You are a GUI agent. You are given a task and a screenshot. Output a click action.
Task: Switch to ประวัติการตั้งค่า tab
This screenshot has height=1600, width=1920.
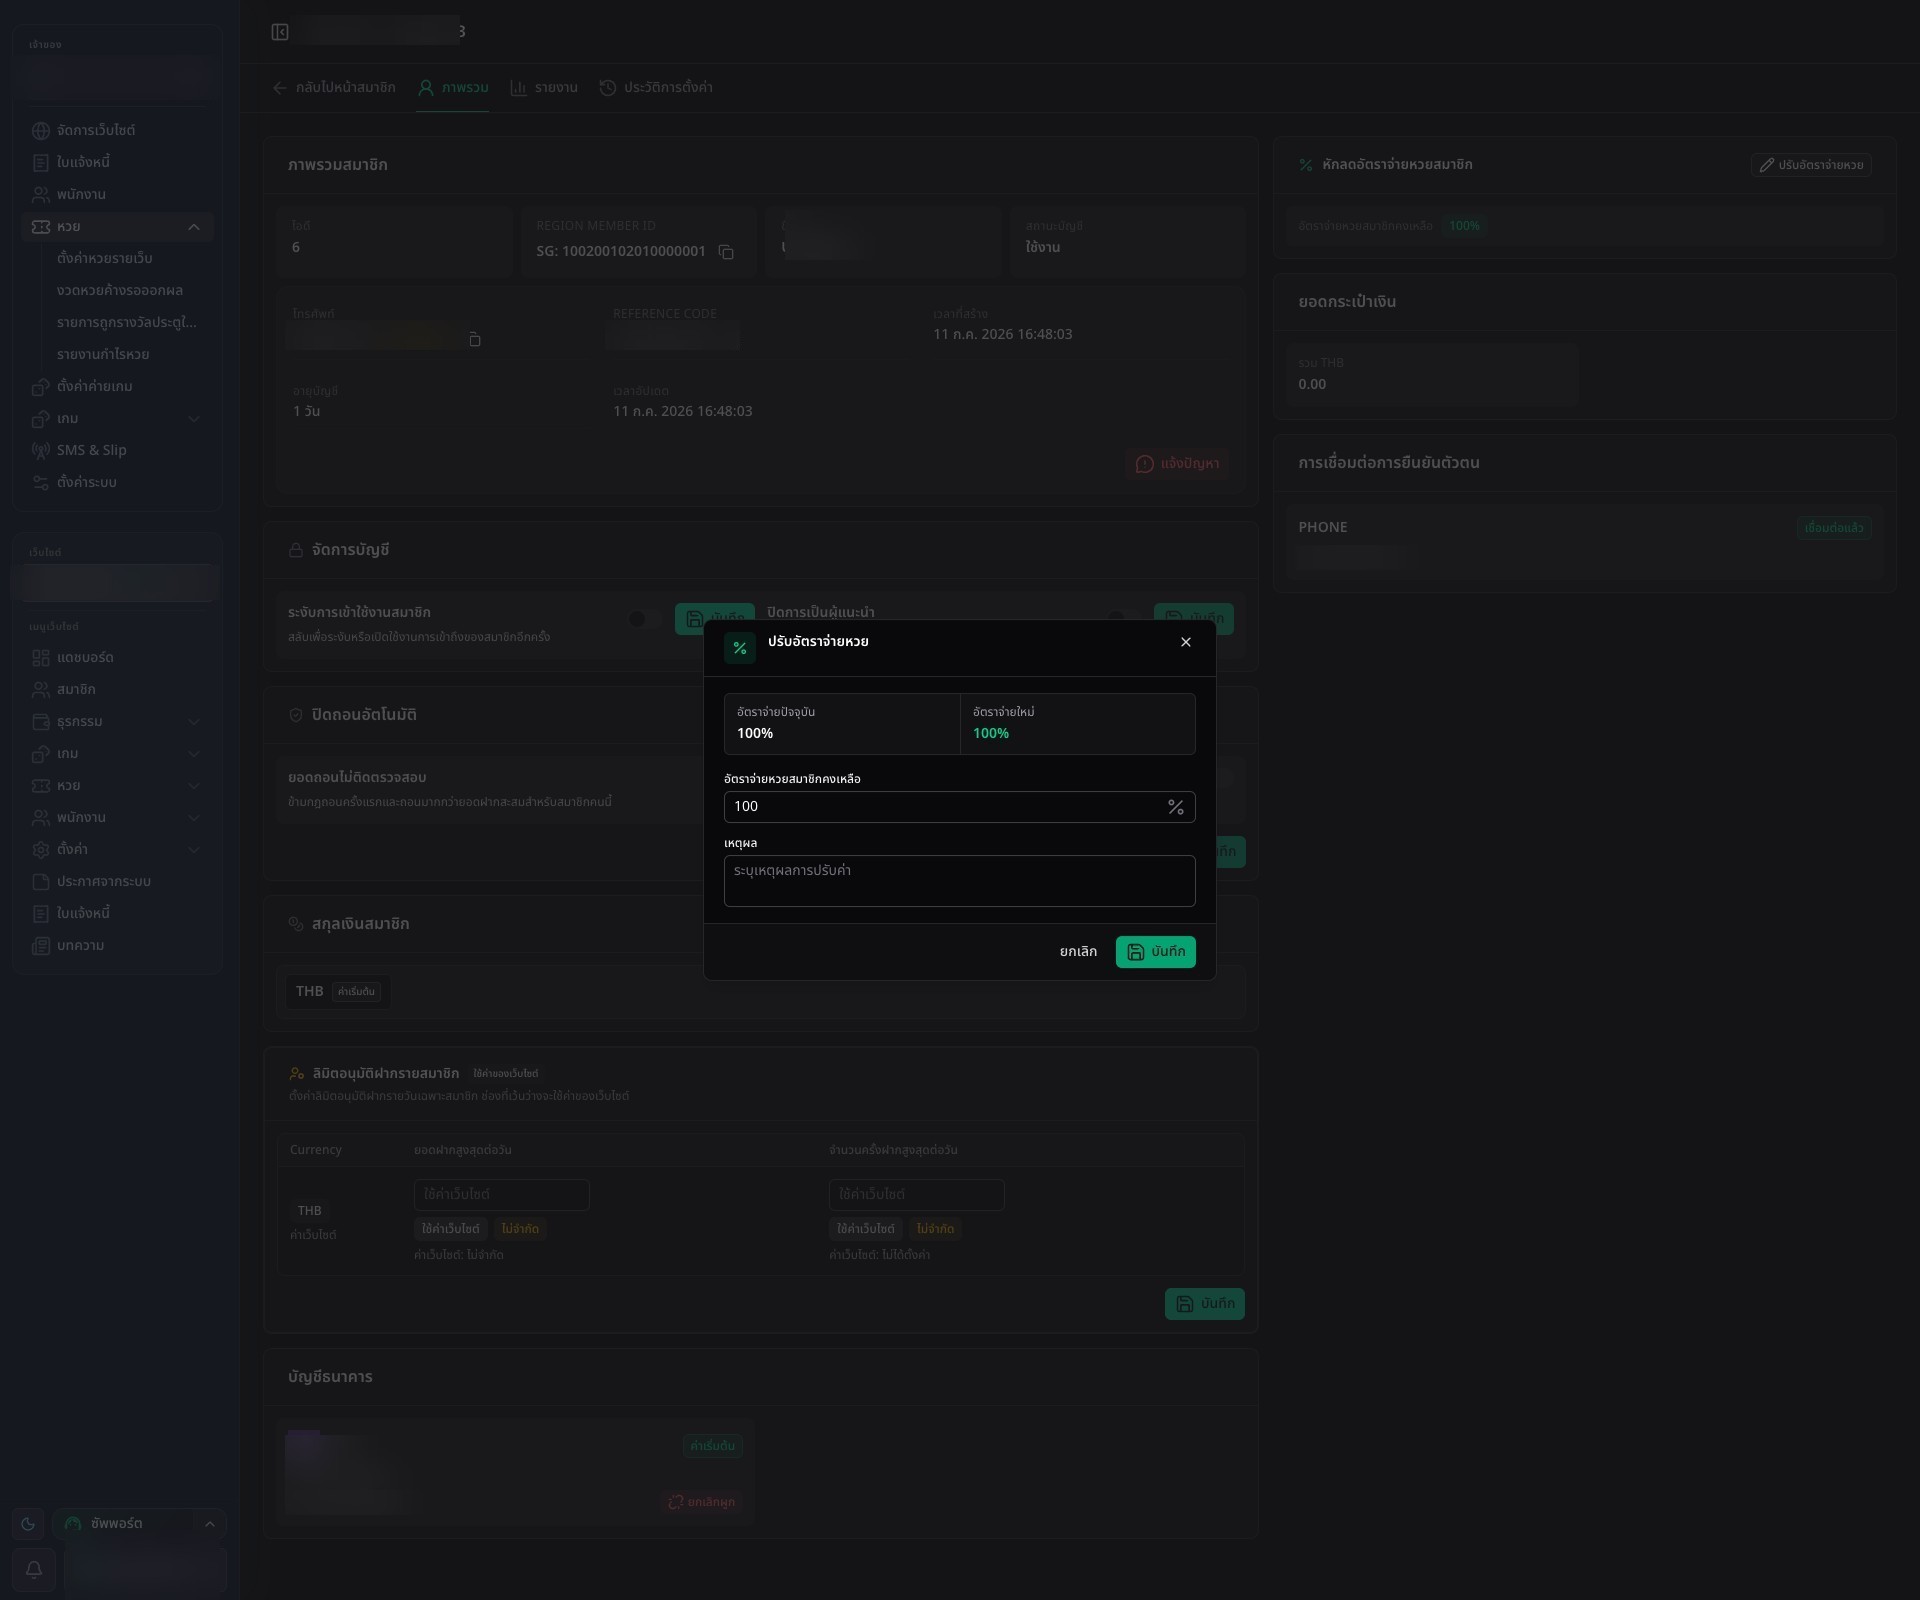[x=656, y=88]
